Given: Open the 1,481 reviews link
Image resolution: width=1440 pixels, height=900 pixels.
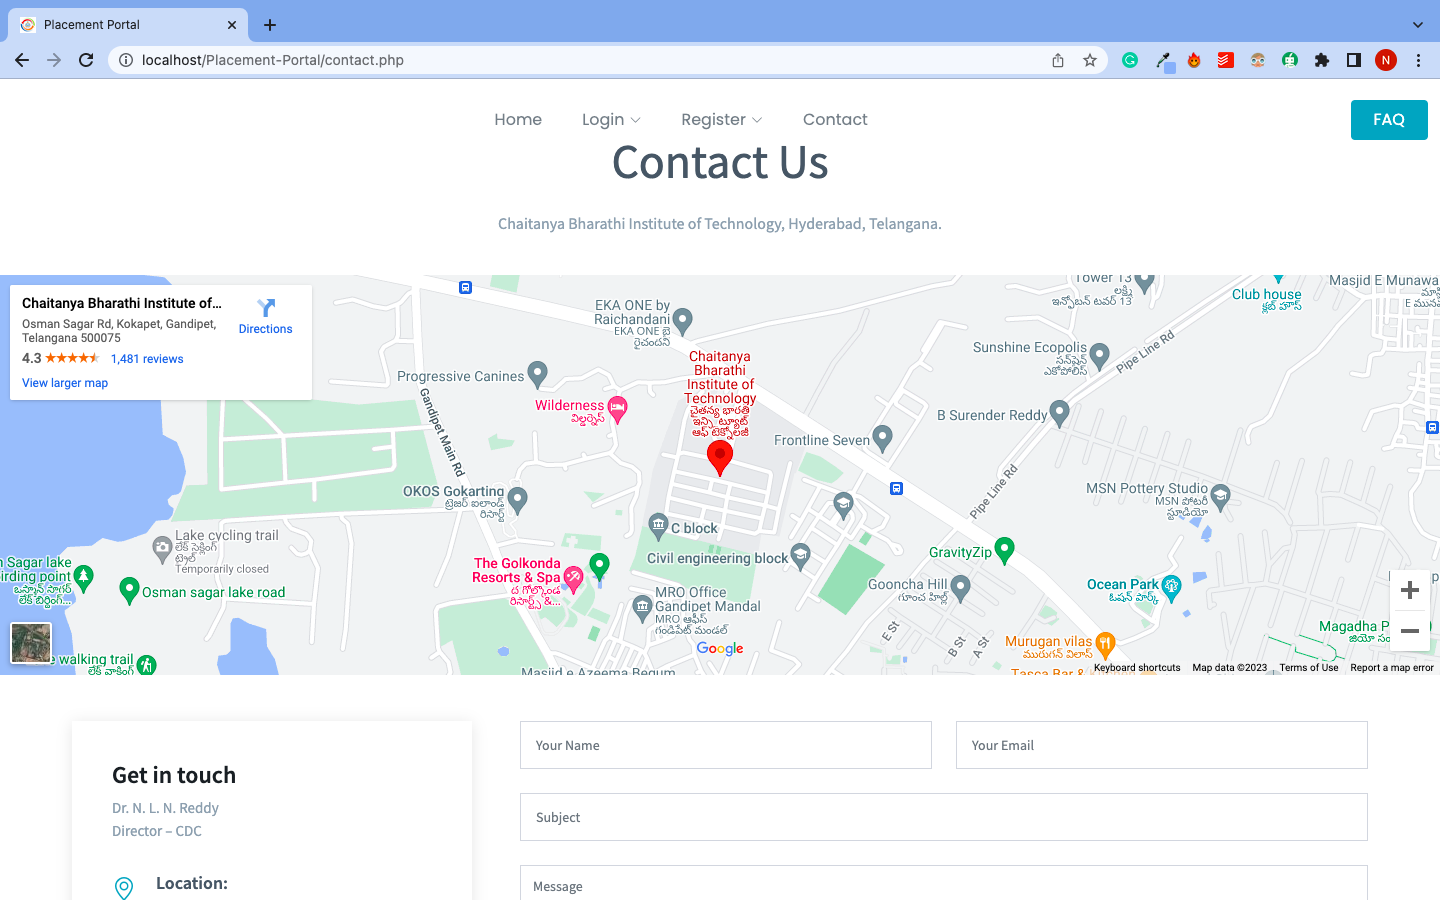Looking at the screenshot, I should tap(147, 359).
